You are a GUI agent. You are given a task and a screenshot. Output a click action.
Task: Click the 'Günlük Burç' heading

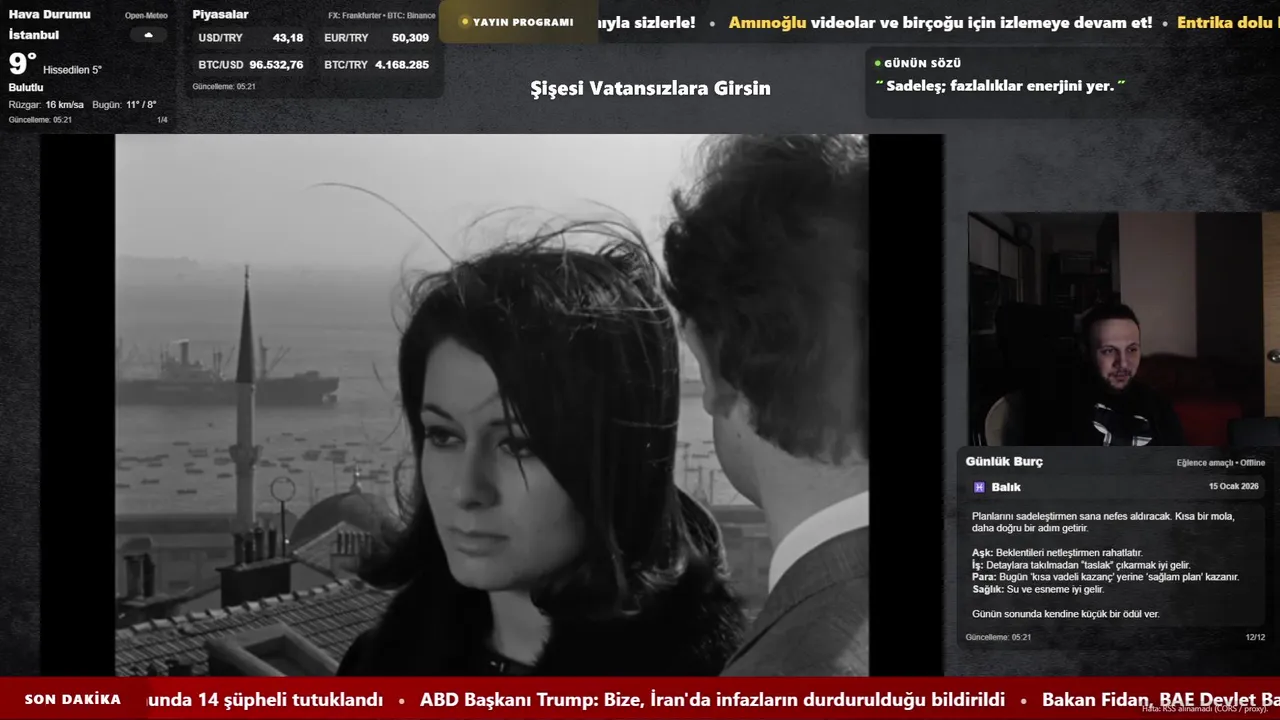point(1004,461)
